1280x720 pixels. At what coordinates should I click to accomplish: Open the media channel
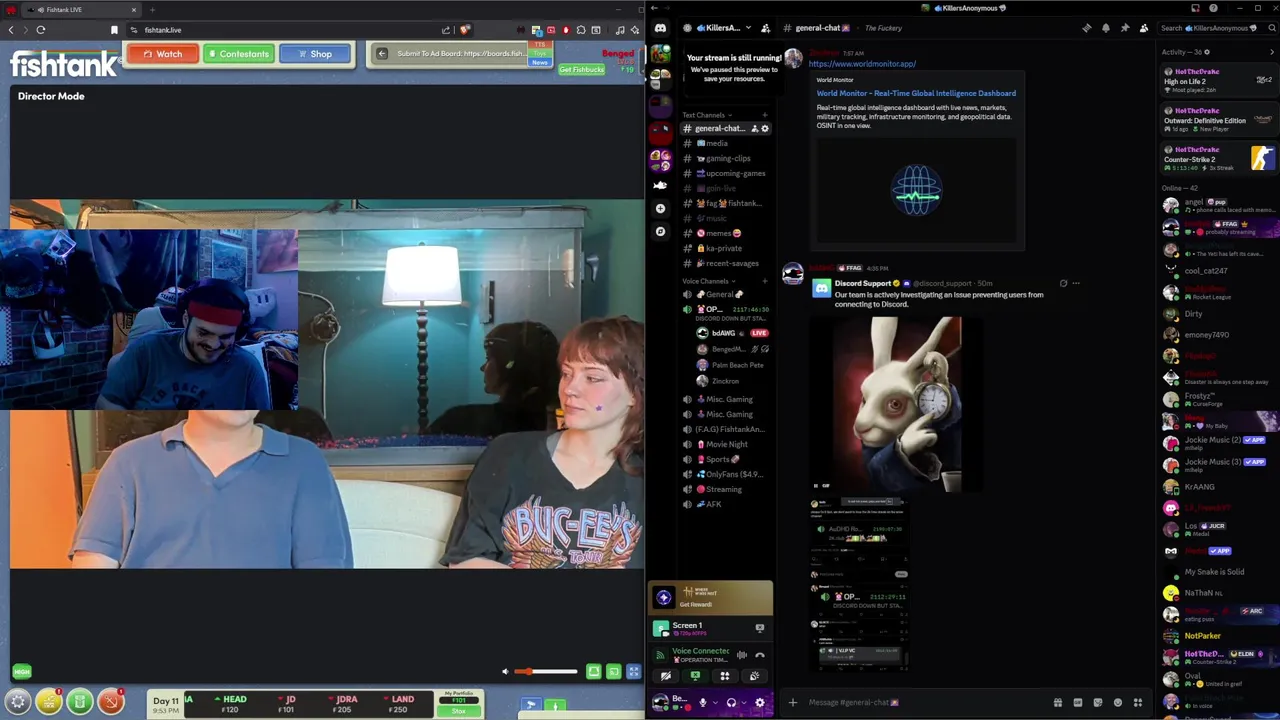click(x=725, y=143)
